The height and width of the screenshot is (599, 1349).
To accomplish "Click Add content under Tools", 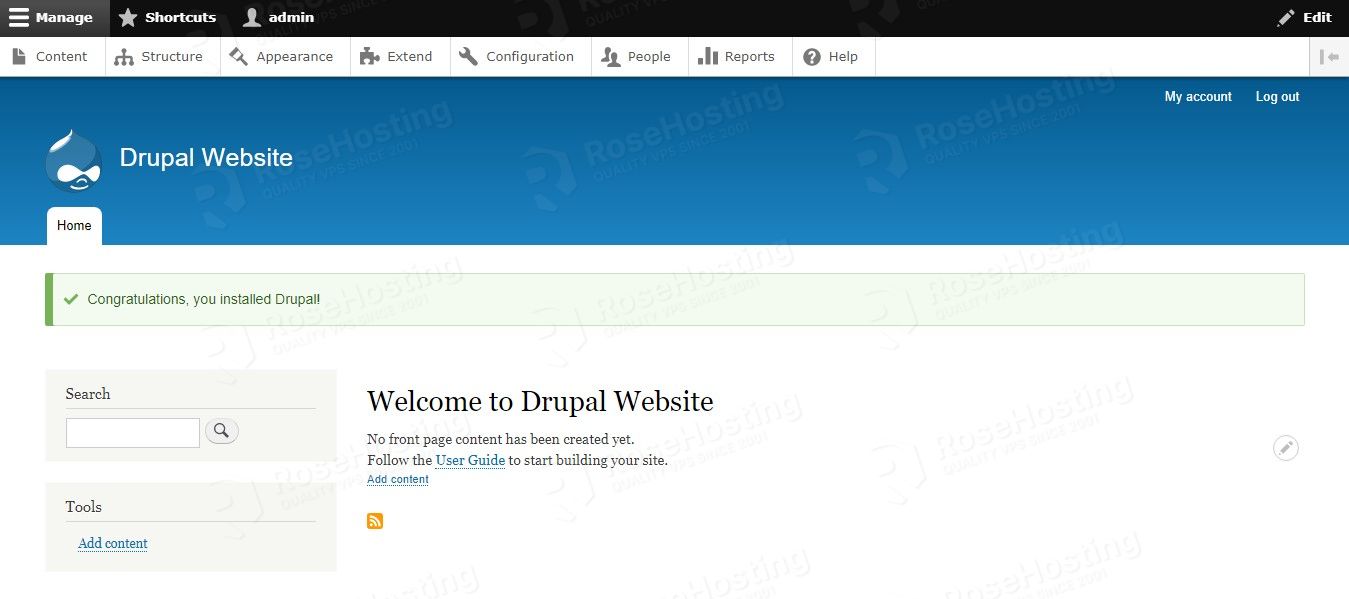I will pos(112,543).
